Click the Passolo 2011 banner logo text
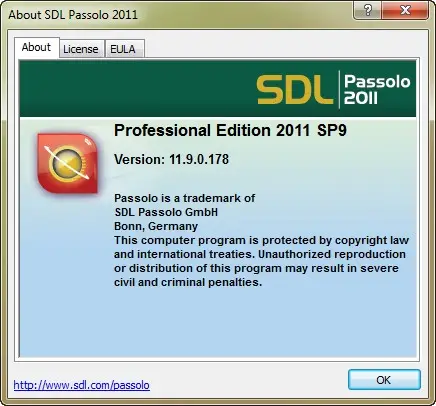Image resolution: width=436 pixels, height=406 pixels. (x=377, y=89)
